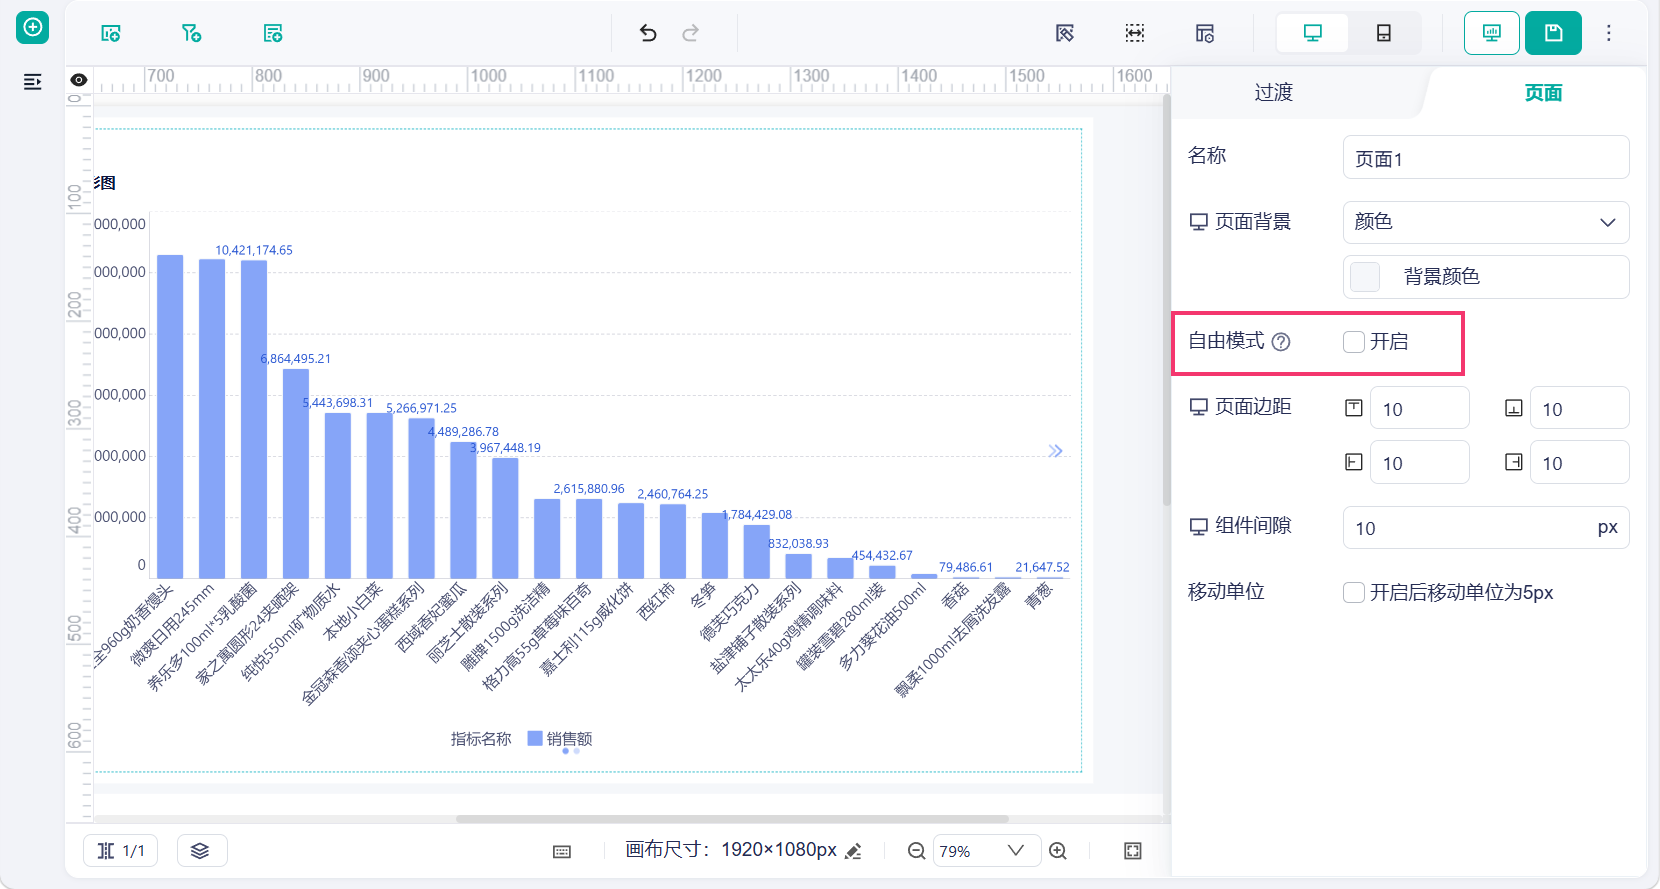
Task: Click the 1/1 page indicator button
Action: (121, 851)
